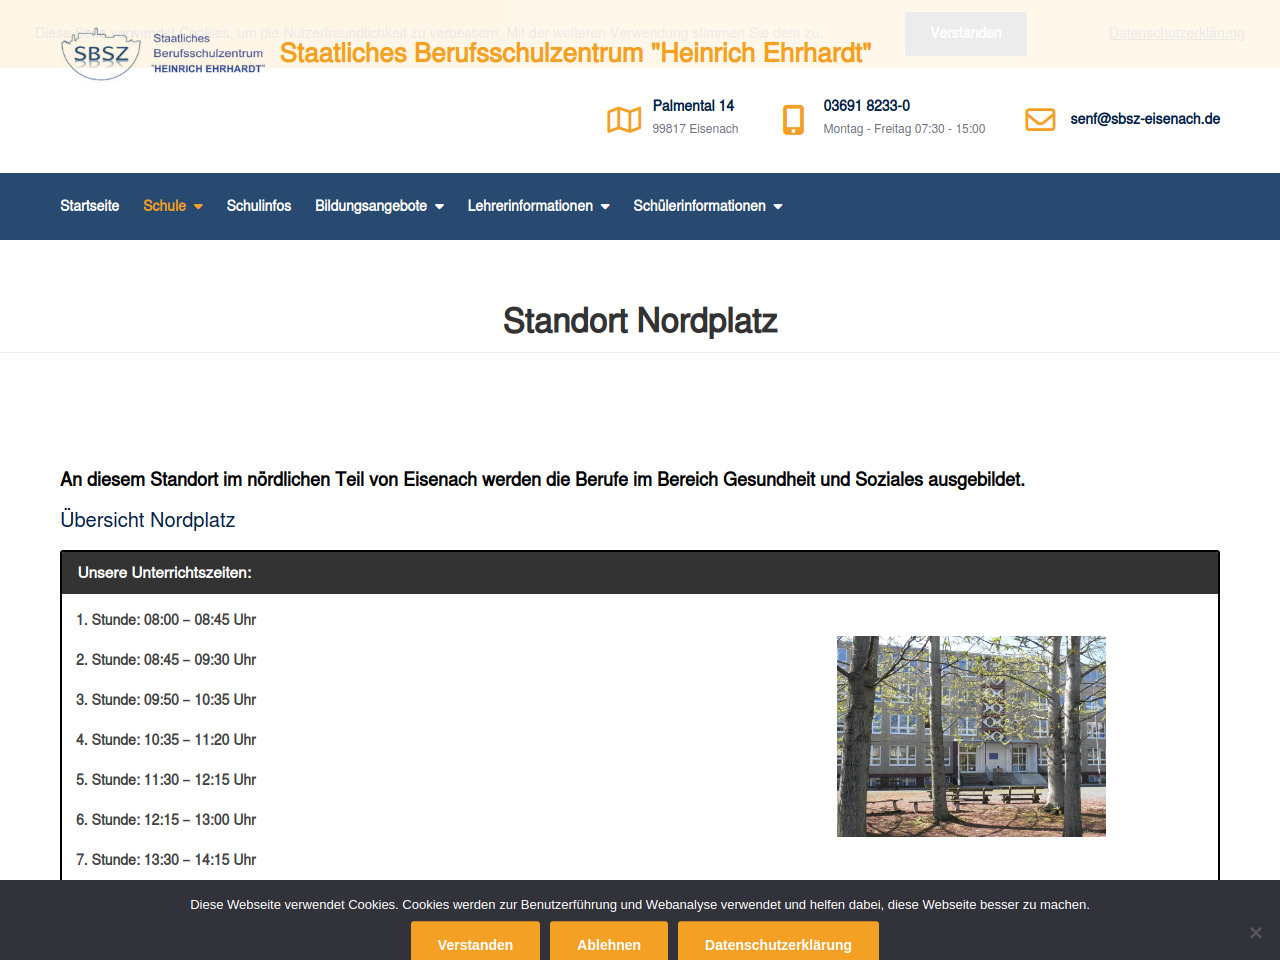This screenshot has height=960, width=1280.
Task: Expand the Schule dropdown menu
Action: click(172, 206)
